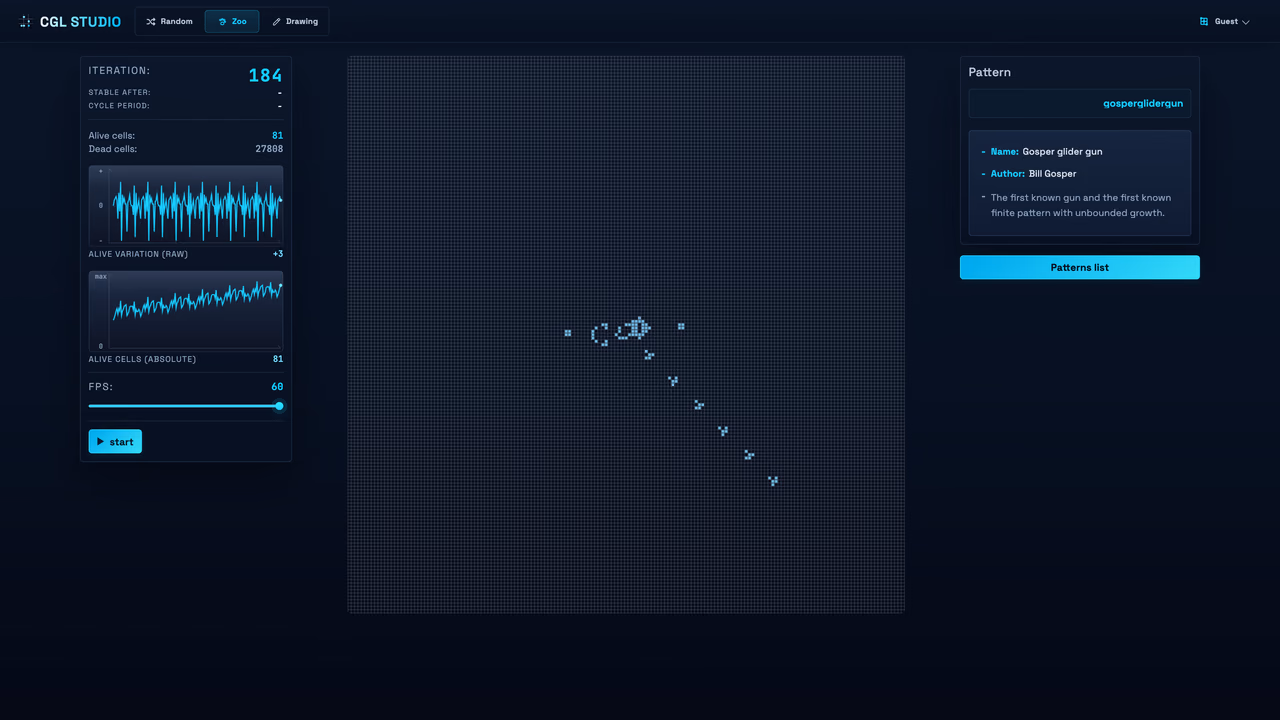Start the simulation with the start button
The width and height of the screenshot is (1280, 720).
(115, 441)
